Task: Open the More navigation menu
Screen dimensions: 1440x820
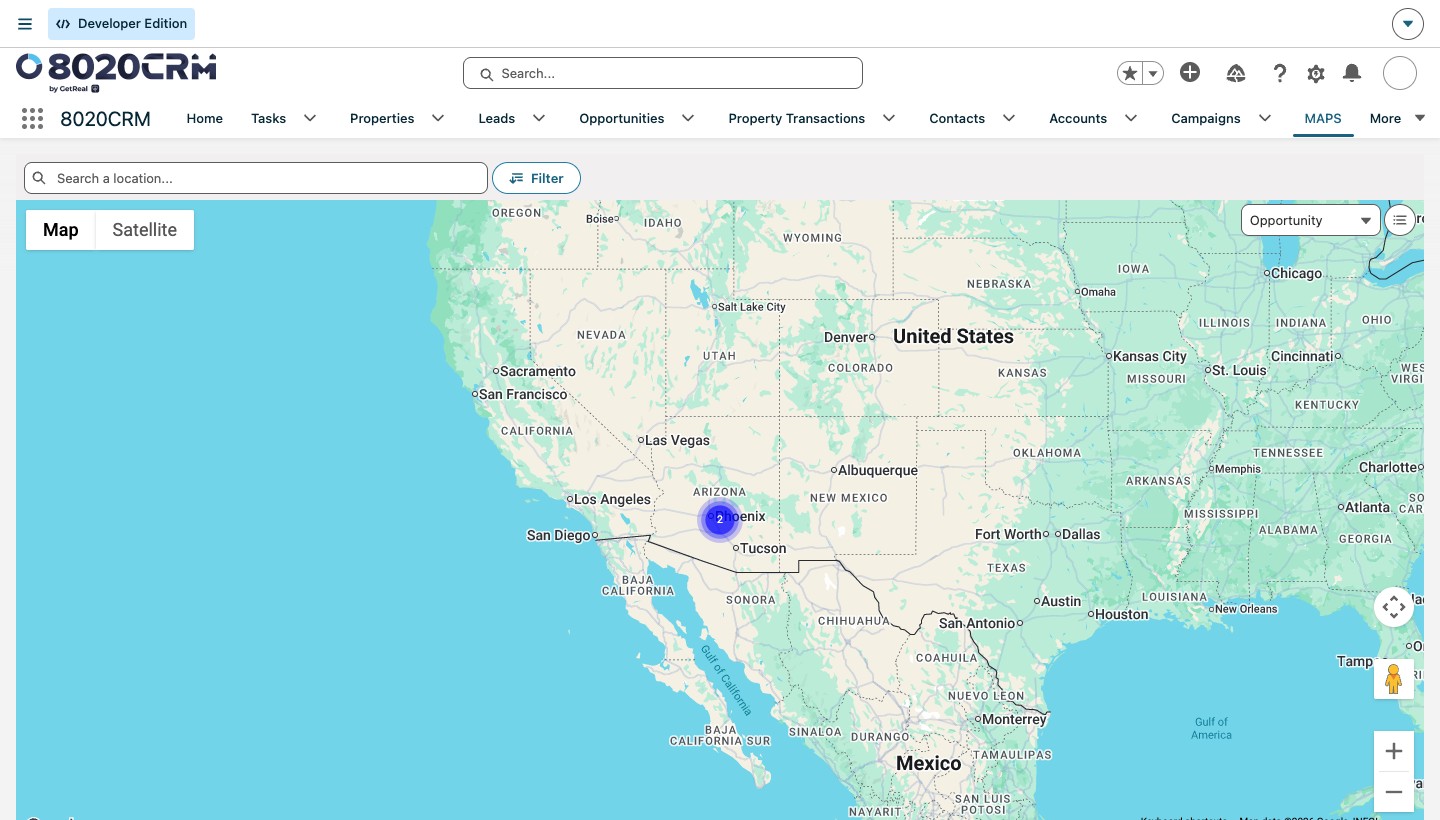Action: (x=1397, y=118)
